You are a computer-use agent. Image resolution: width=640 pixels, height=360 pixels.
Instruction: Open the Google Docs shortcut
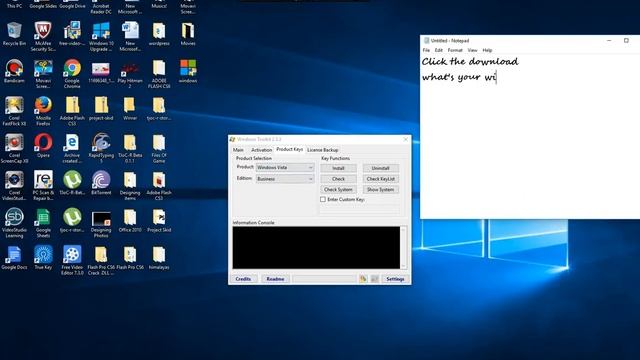(x=14, y=258)
